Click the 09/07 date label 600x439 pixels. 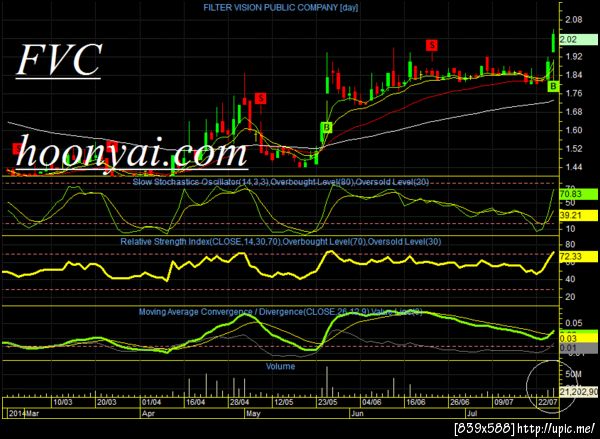click(x=504, y=402)
